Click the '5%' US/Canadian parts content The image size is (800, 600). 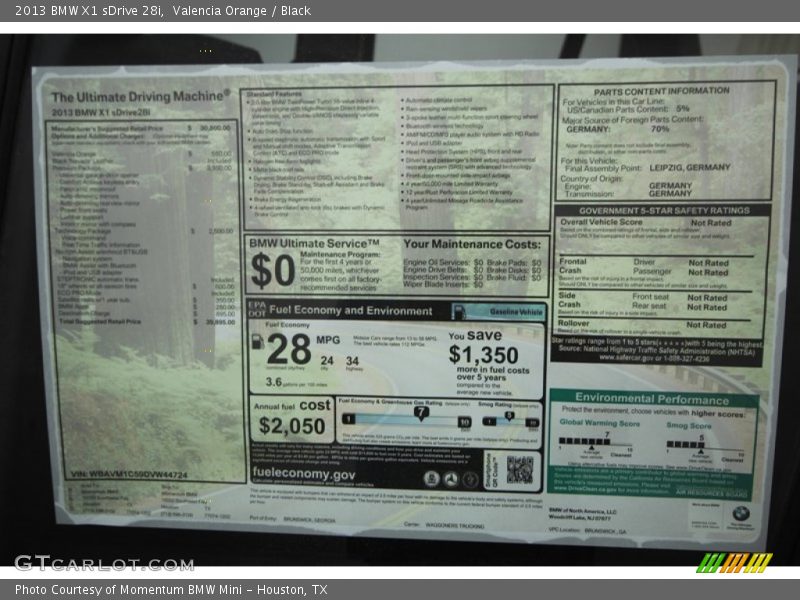(682, 109)
